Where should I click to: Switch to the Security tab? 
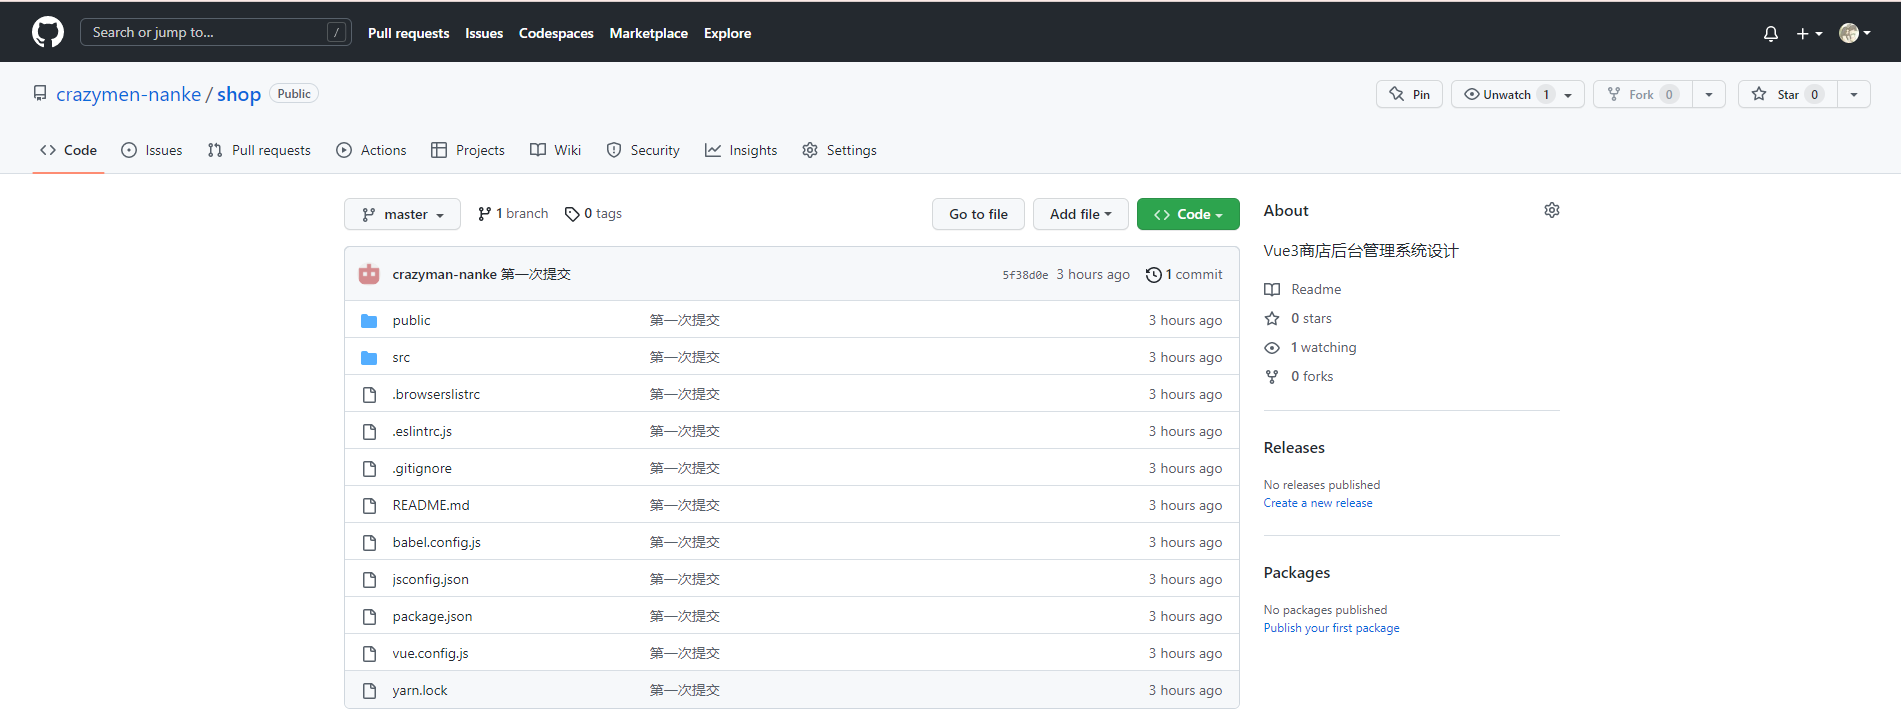pos(643,150)
